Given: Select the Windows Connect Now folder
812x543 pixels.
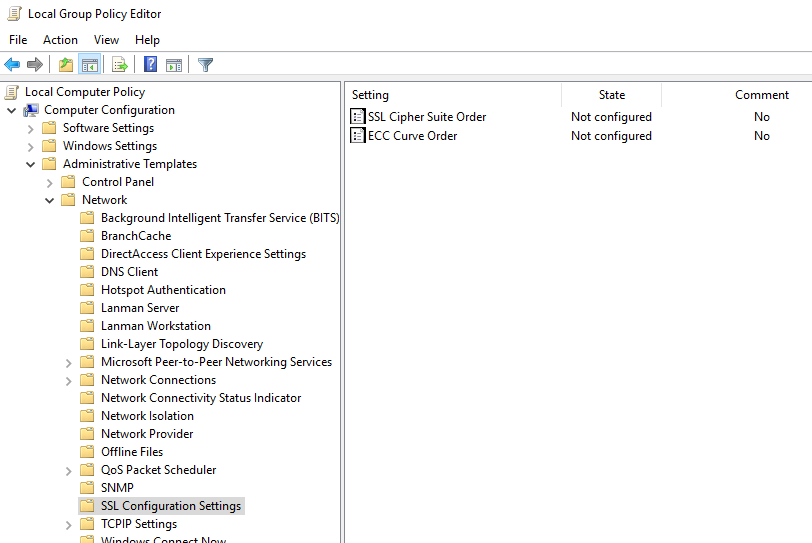Looking at the screenshot, I should coord(163,539).
